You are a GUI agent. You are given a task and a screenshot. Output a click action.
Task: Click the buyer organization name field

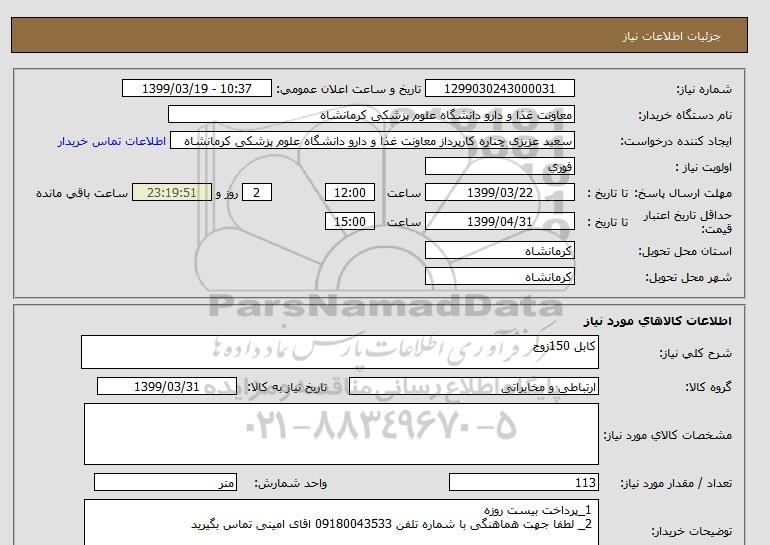click(371, 114)
